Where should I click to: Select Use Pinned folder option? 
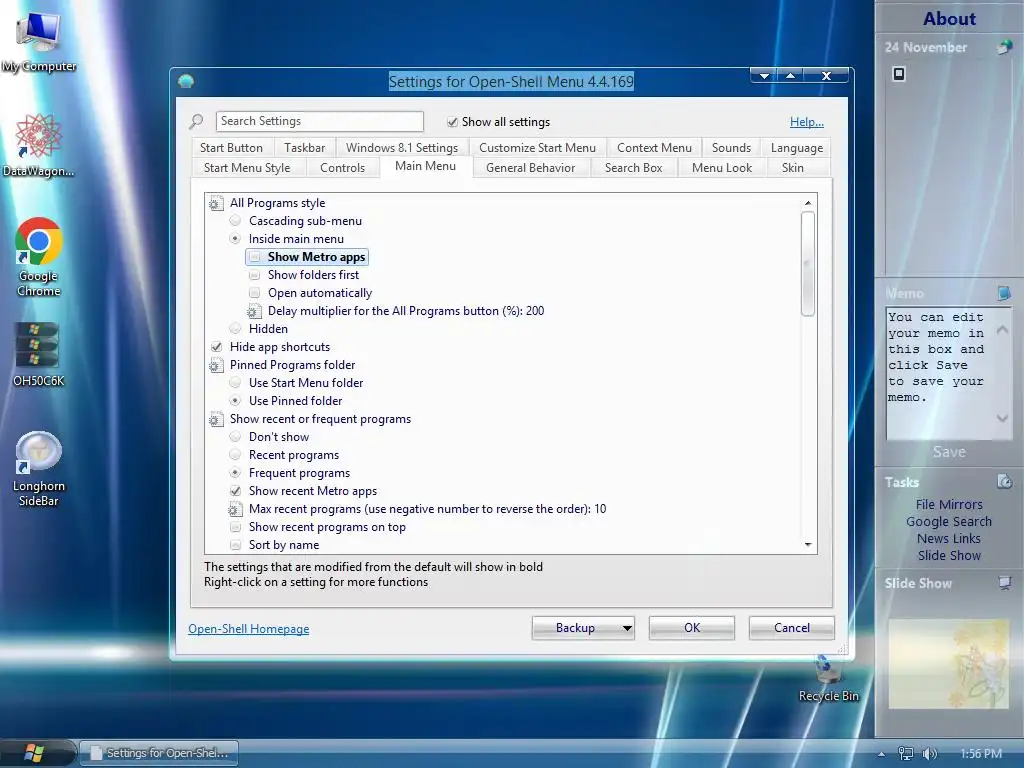235,401
